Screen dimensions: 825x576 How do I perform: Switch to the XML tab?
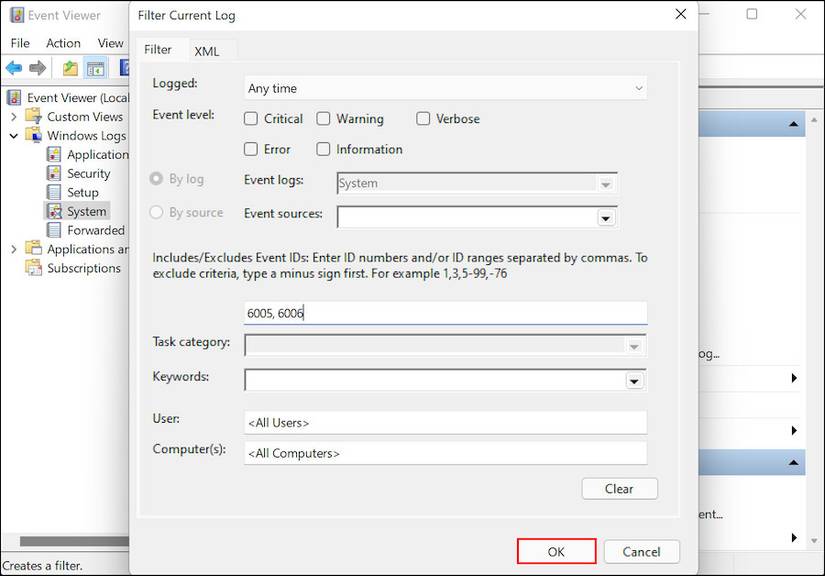pyautogui.click(x=207, y=51)
